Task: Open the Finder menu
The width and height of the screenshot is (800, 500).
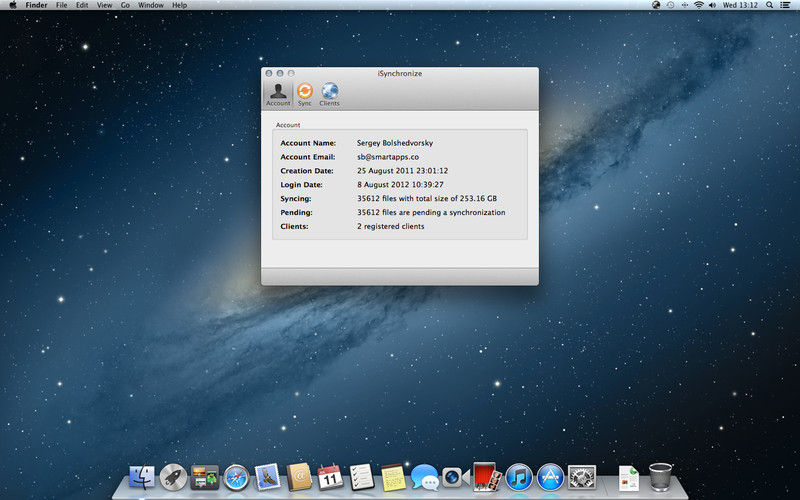Action: click(x=36, y=5)
